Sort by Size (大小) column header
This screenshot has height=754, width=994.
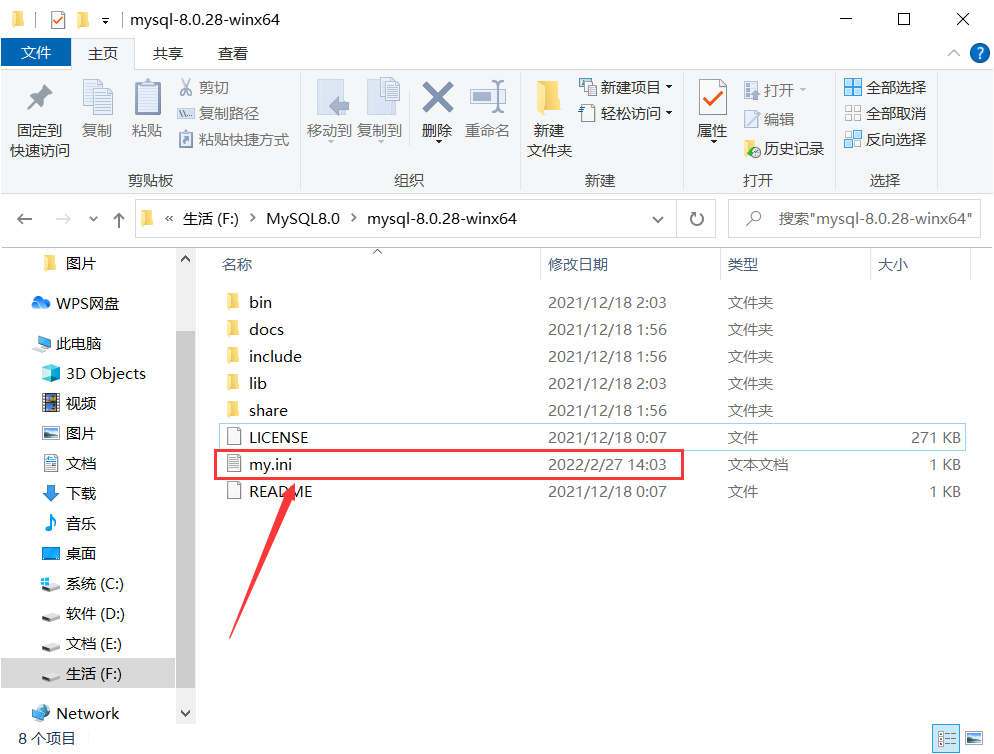point(893,264)
